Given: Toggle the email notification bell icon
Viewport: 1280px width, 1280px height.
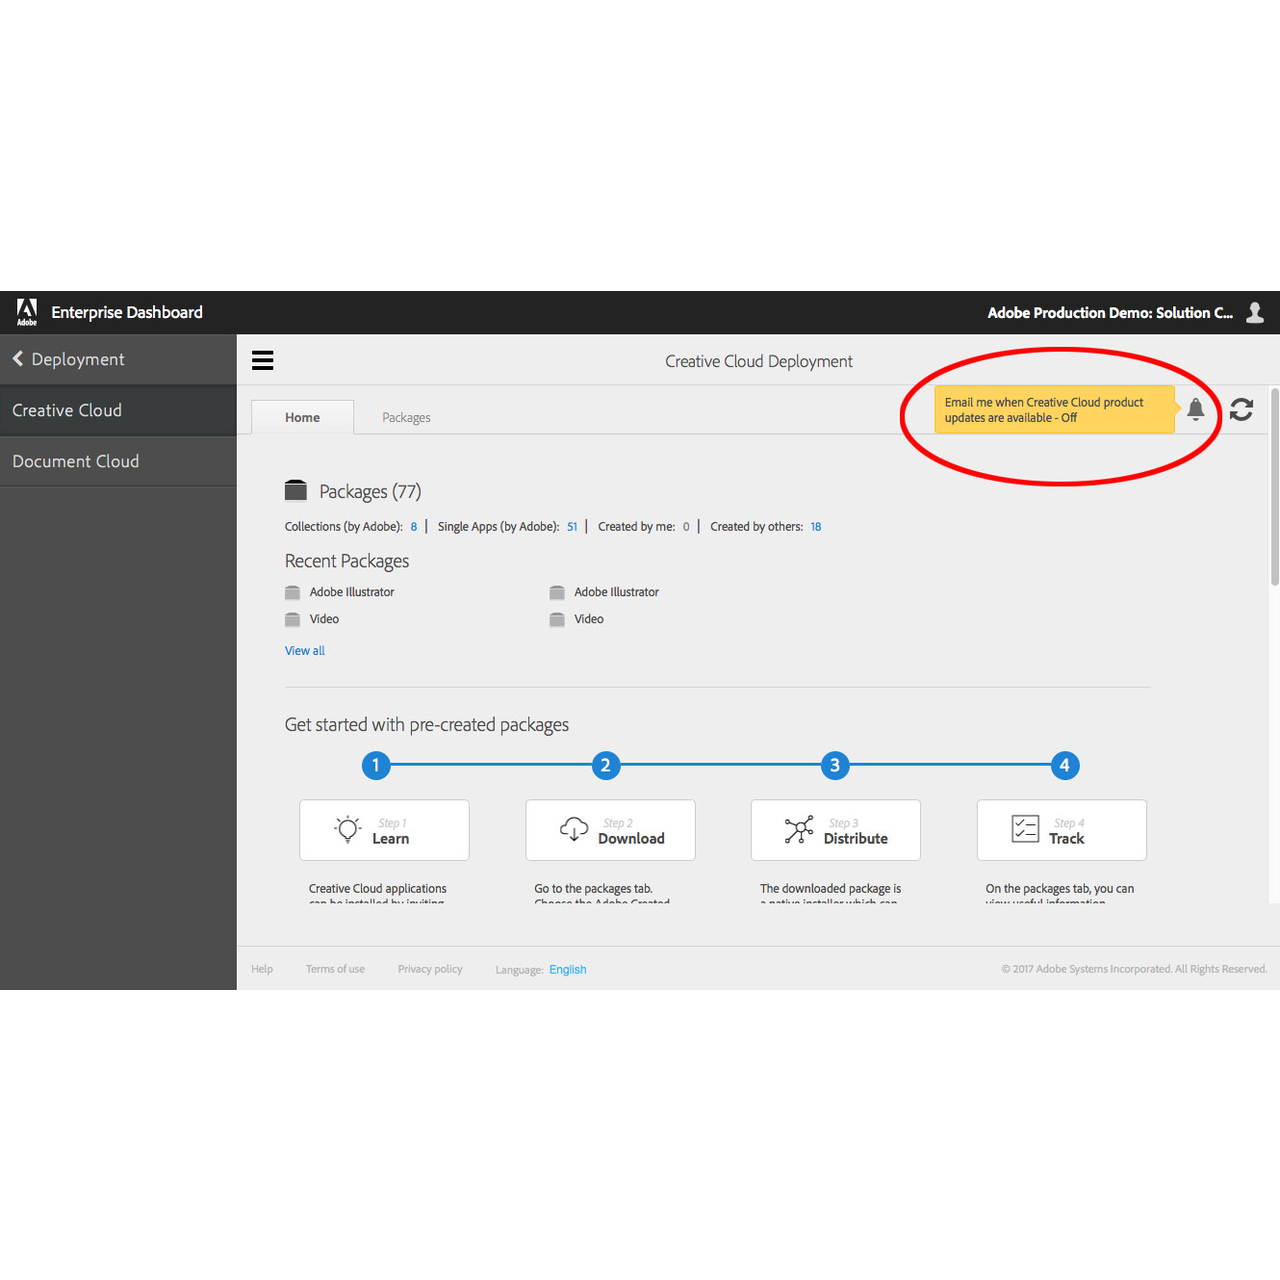Looking at the screenshot, I should 1195,409.
